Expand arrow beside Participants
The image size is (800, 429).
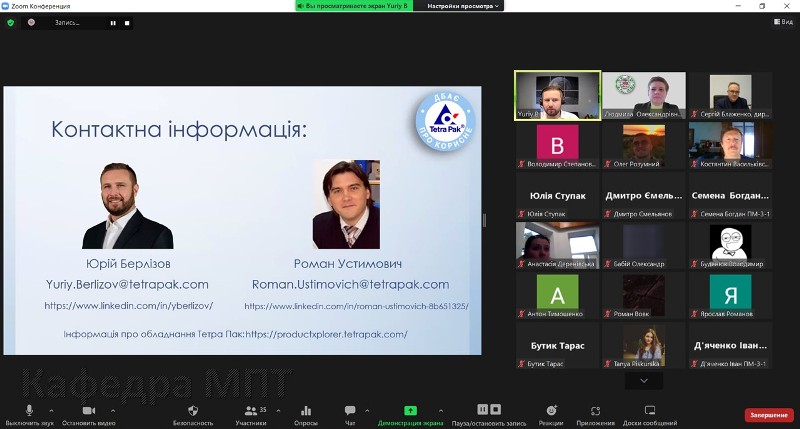click(x=278, y=410)
